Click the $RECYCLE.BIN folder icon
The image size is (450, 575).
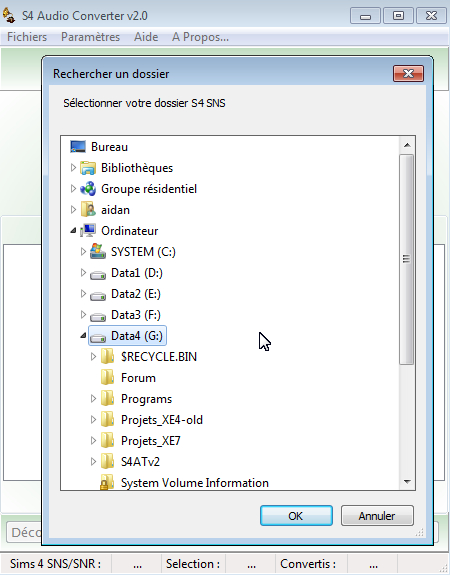click(x=107, y=356)
